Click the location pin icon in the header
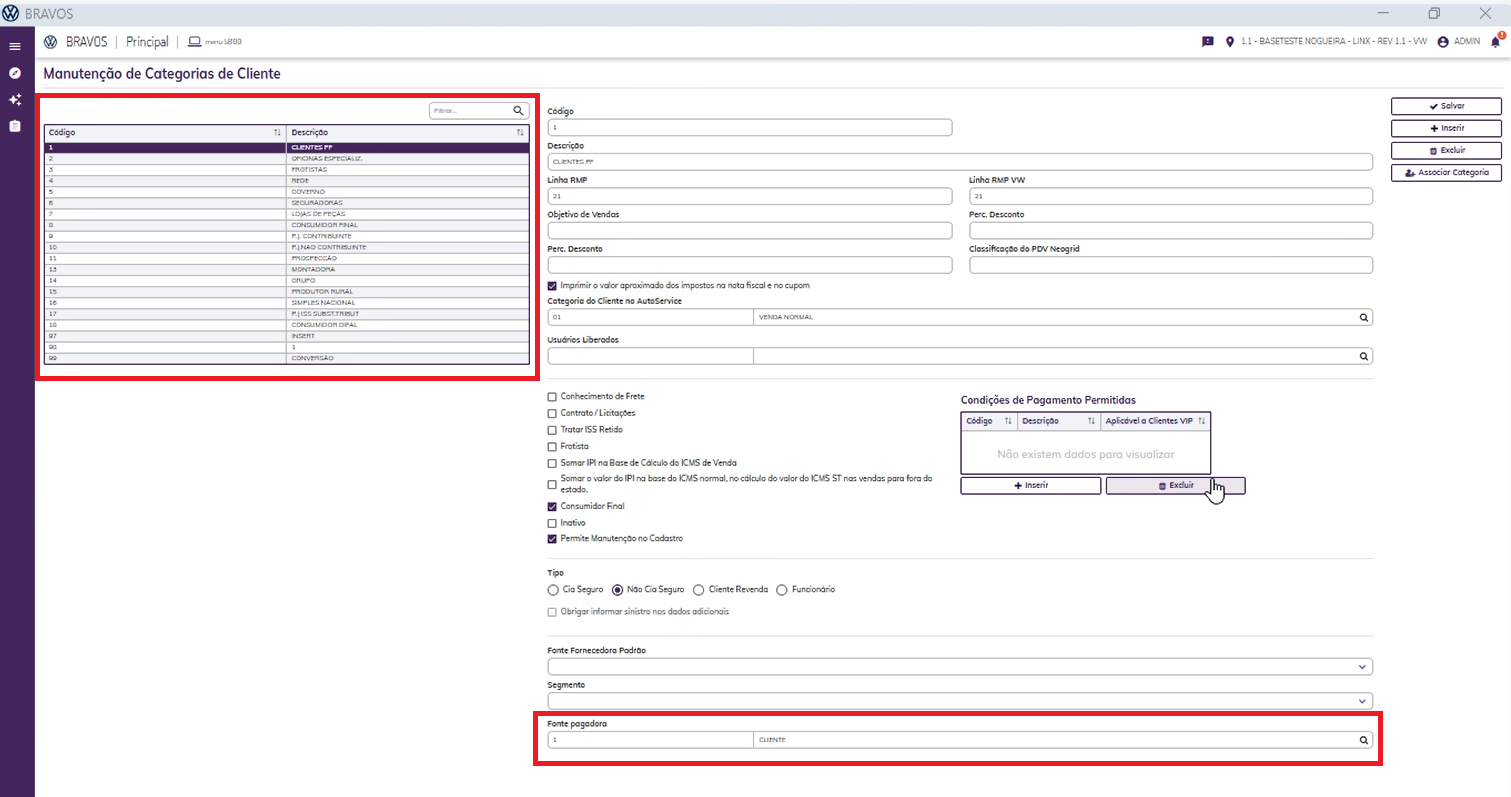The height and width of the screenshot is (797, 1511). (1229, 42)
